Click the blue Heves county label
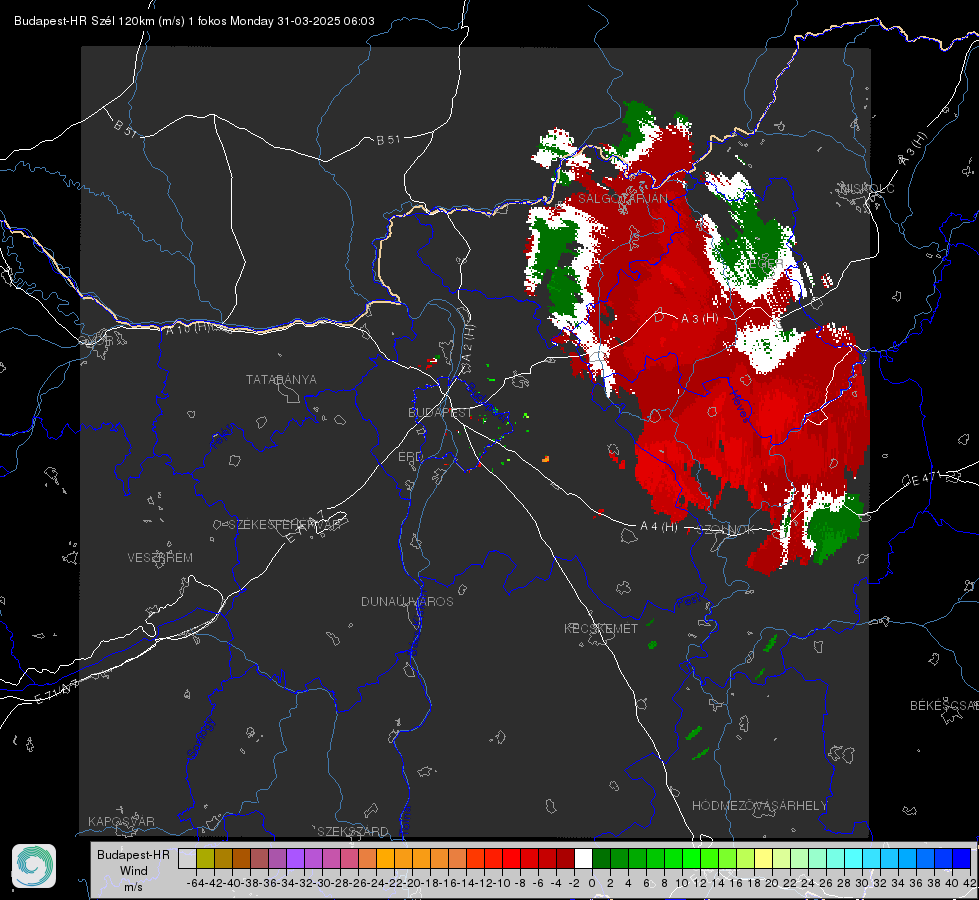979x900 pixels. (741, 407)
